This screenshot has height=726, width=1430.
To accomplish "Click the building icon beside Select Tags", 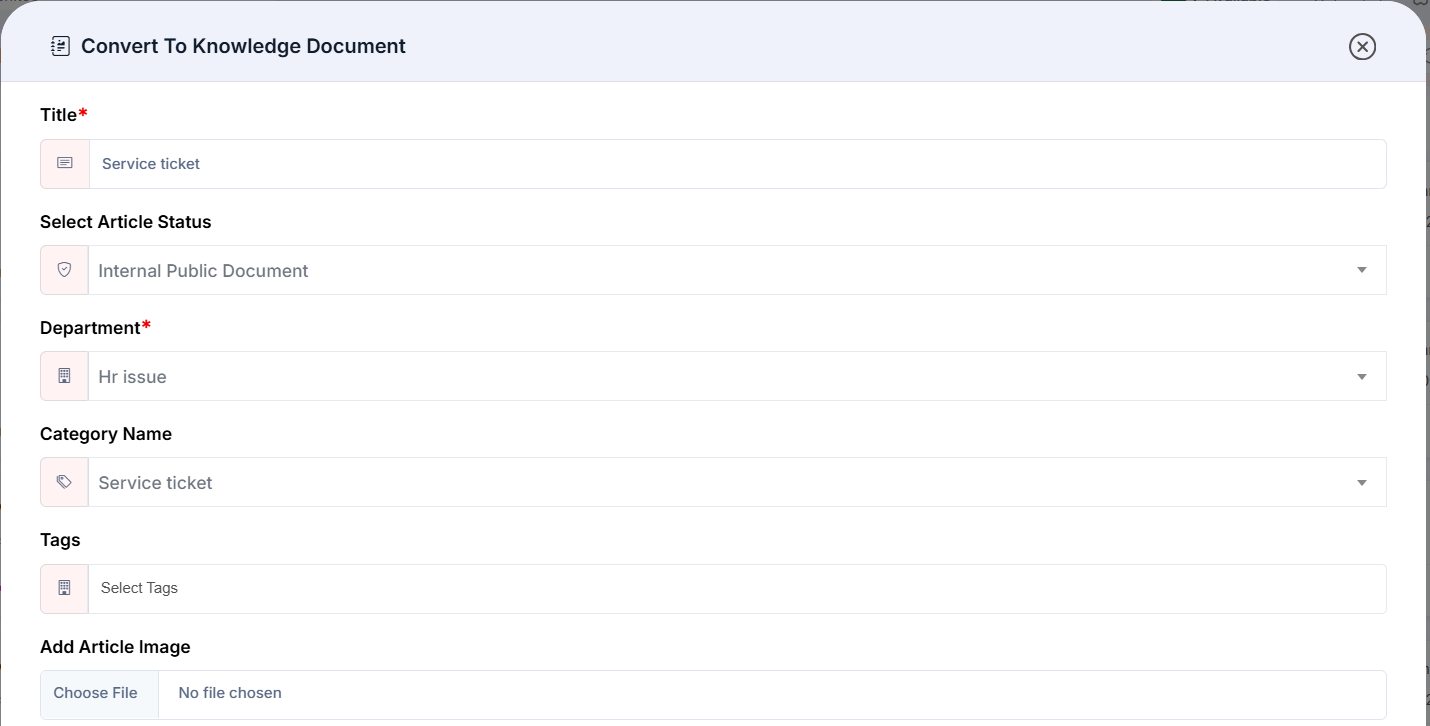I will click(65, 588).
